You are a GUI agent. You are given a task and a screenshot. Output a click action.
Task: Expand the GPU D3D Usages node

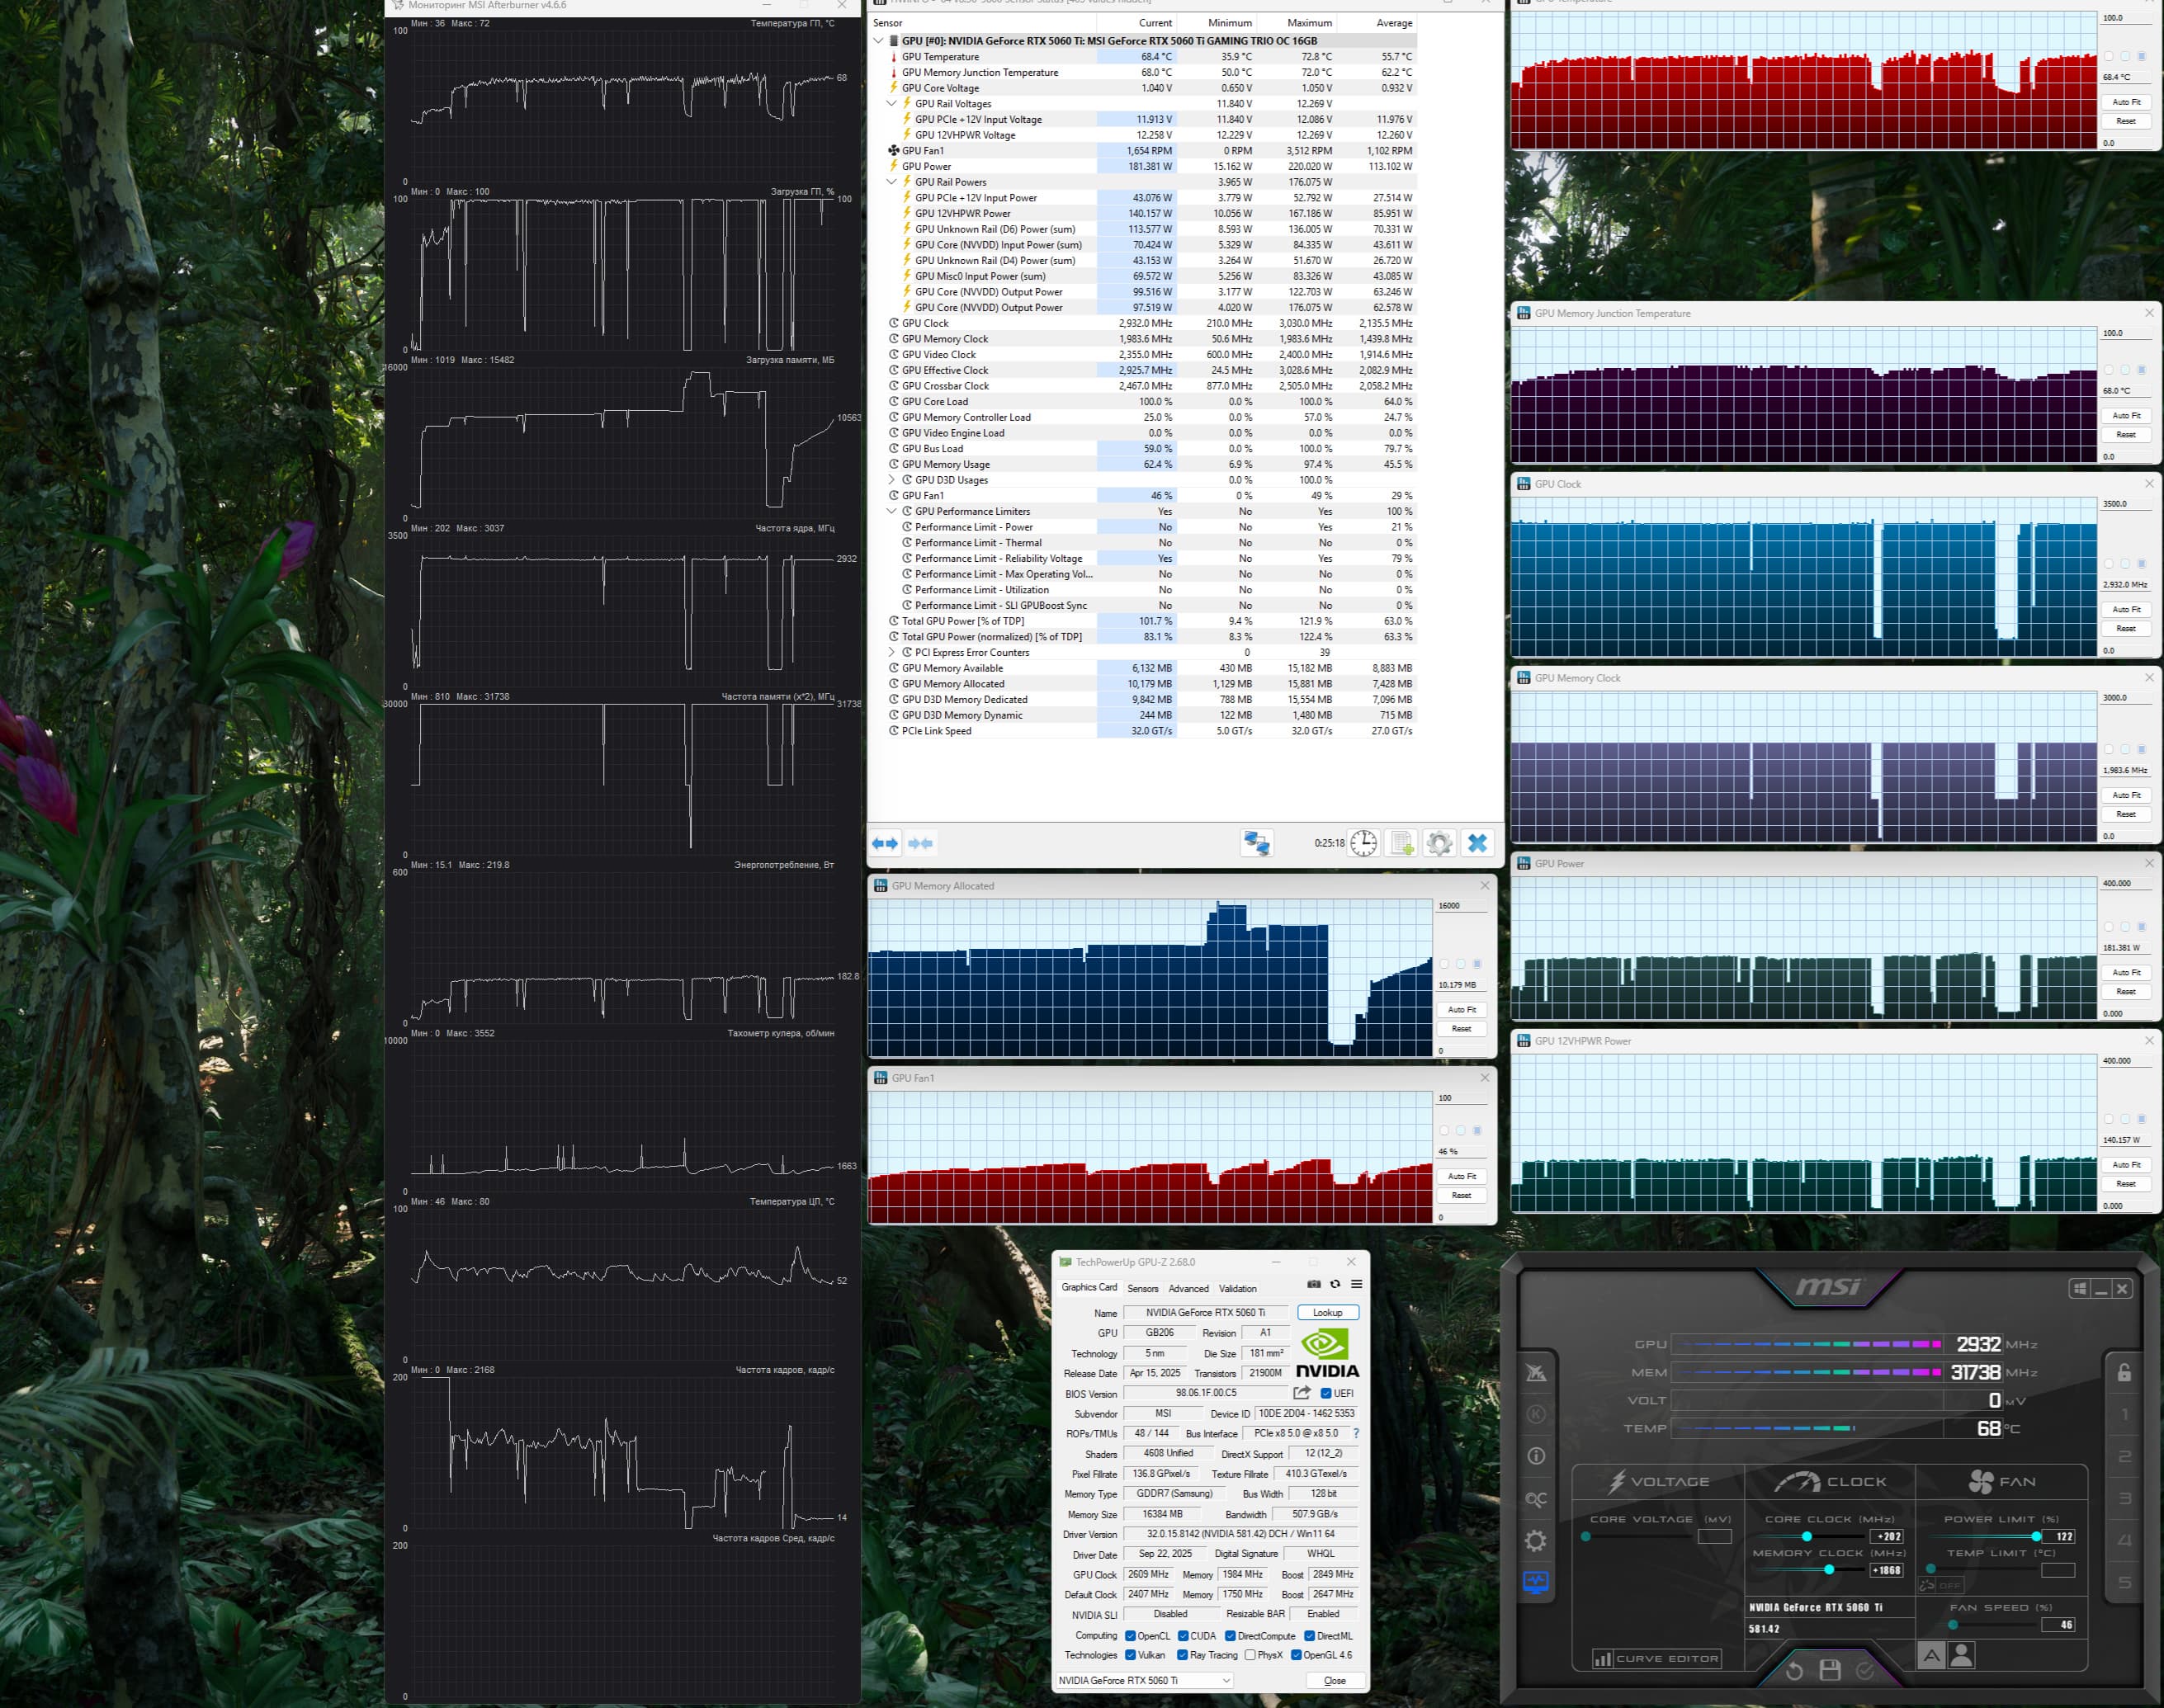click(x=892, y=480)
